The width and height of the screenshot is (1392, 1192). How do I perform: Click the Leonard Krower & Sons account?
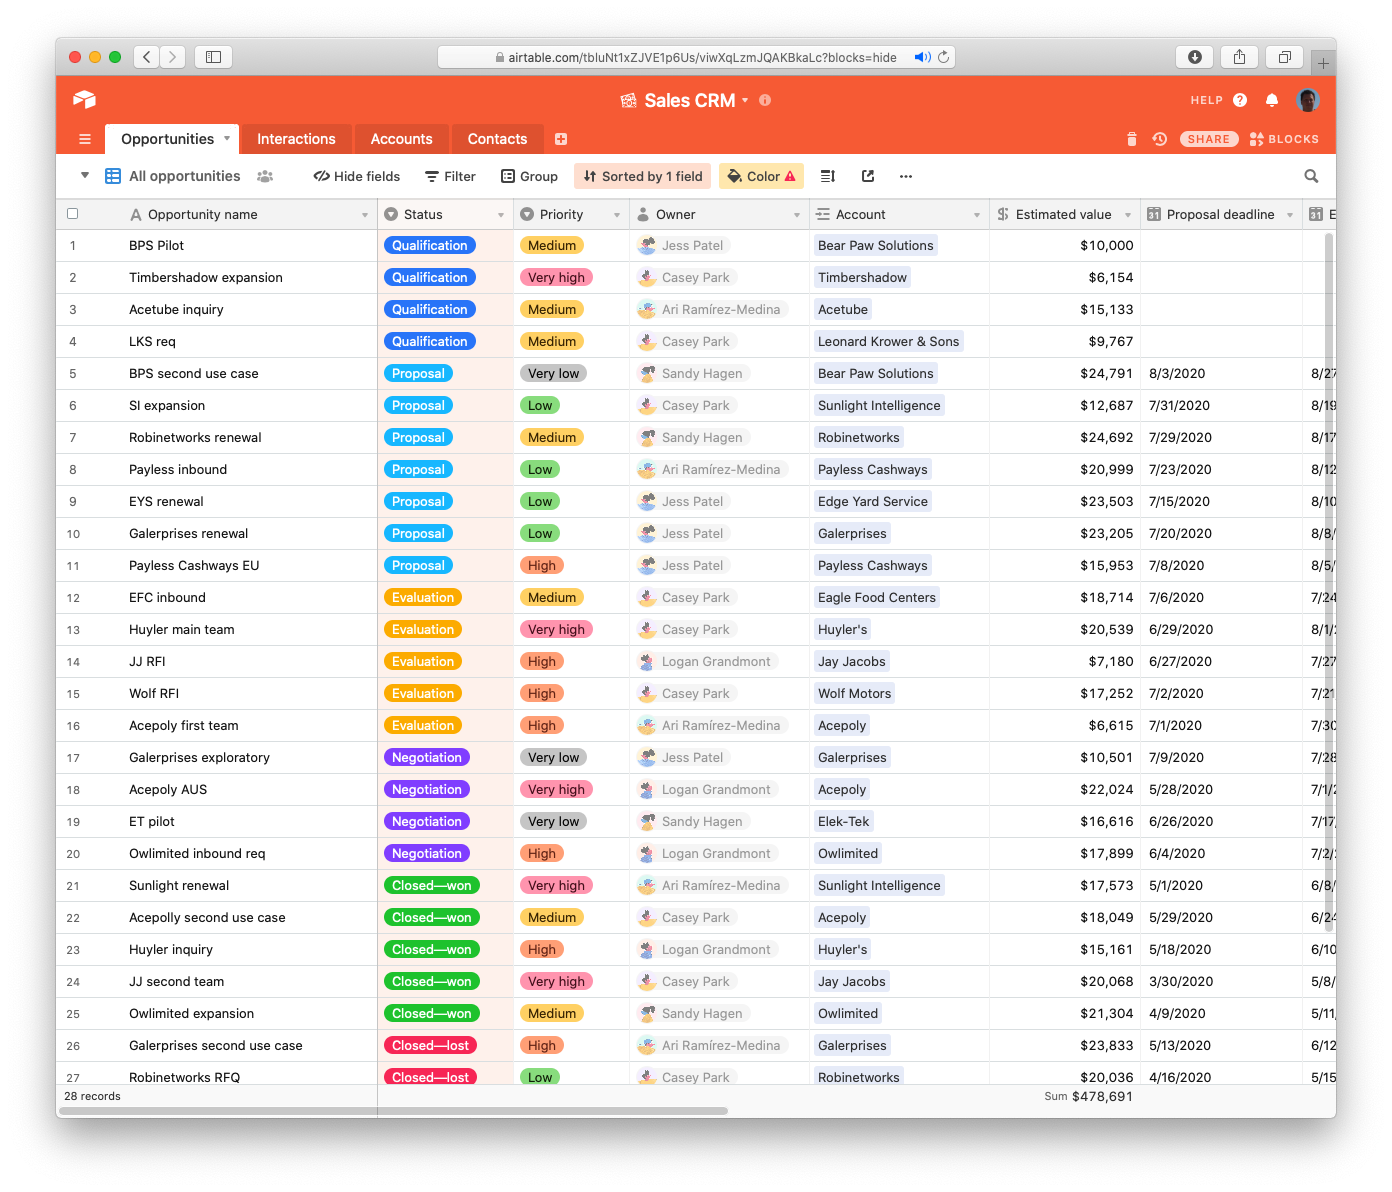(888, 341)
